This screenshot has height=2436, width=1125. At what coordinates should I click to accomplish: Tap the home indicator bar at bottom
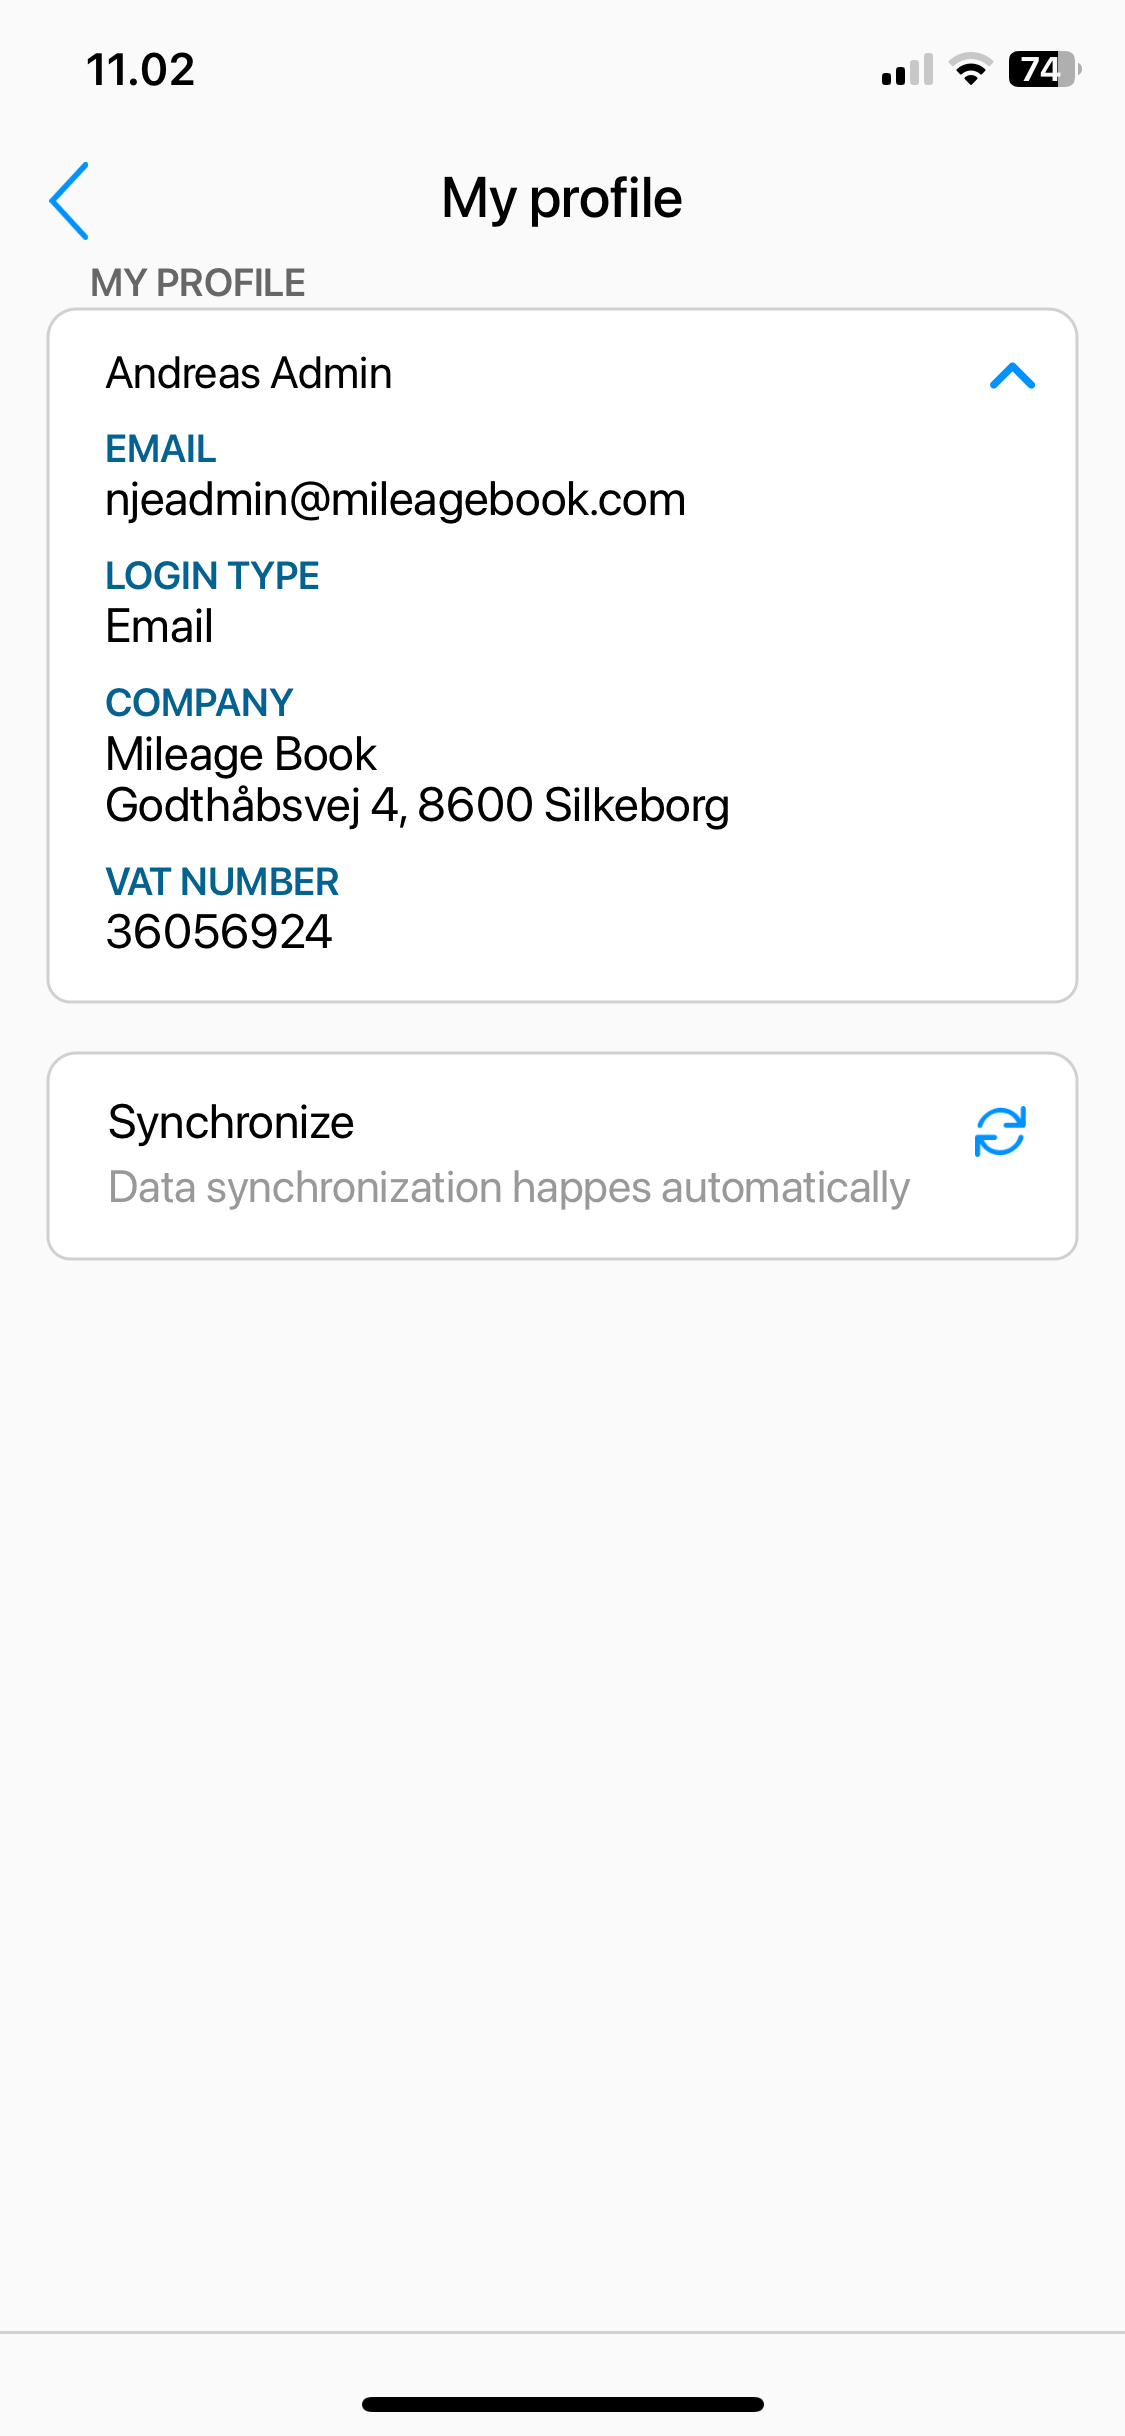pos(563,2404)
